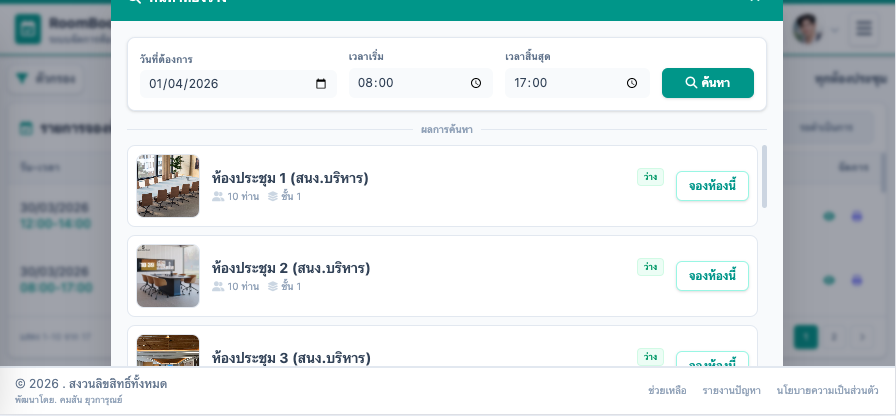Image resolution: width=896 pixels, height=416 pixels.
Task: Open the clock picker for end time 17:00
Action: click(632, 83)
